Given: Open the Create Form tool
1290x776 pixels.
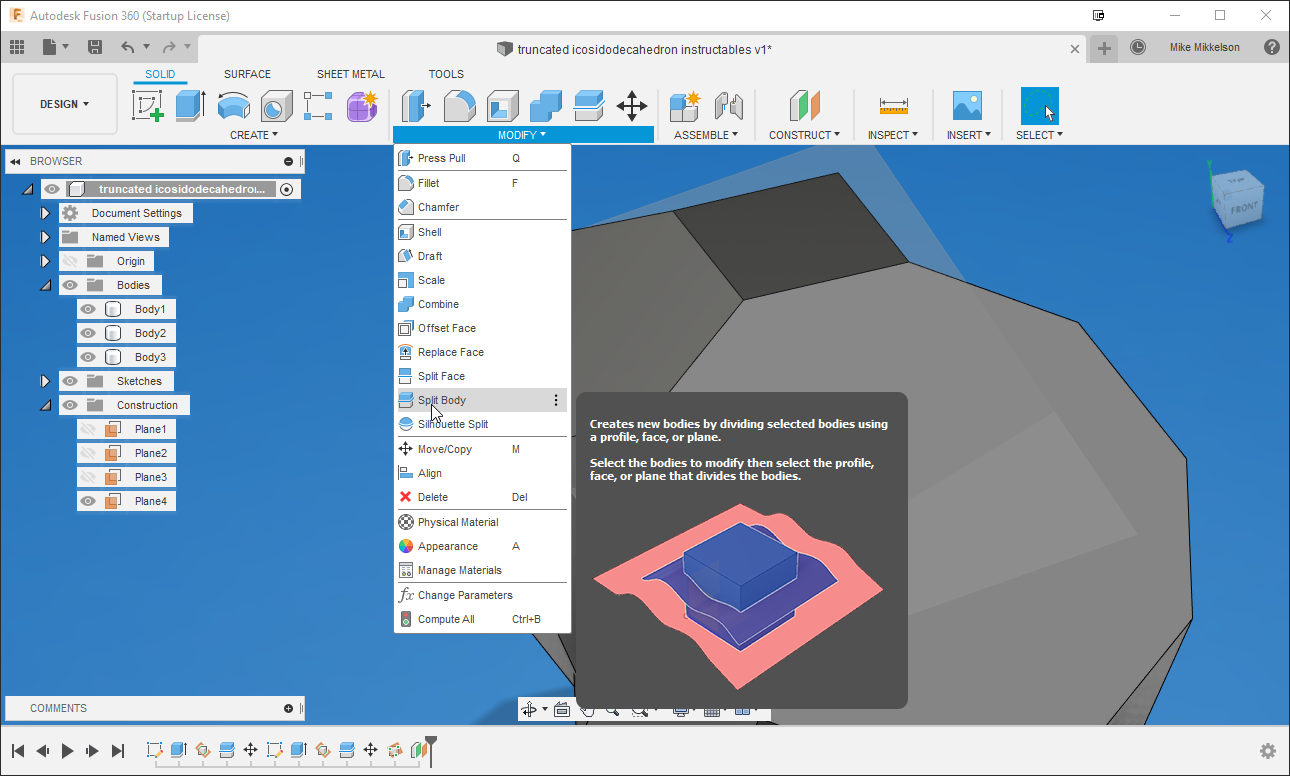Looking at the screenshot, I should pyautogui.click(x=362, y=105).
